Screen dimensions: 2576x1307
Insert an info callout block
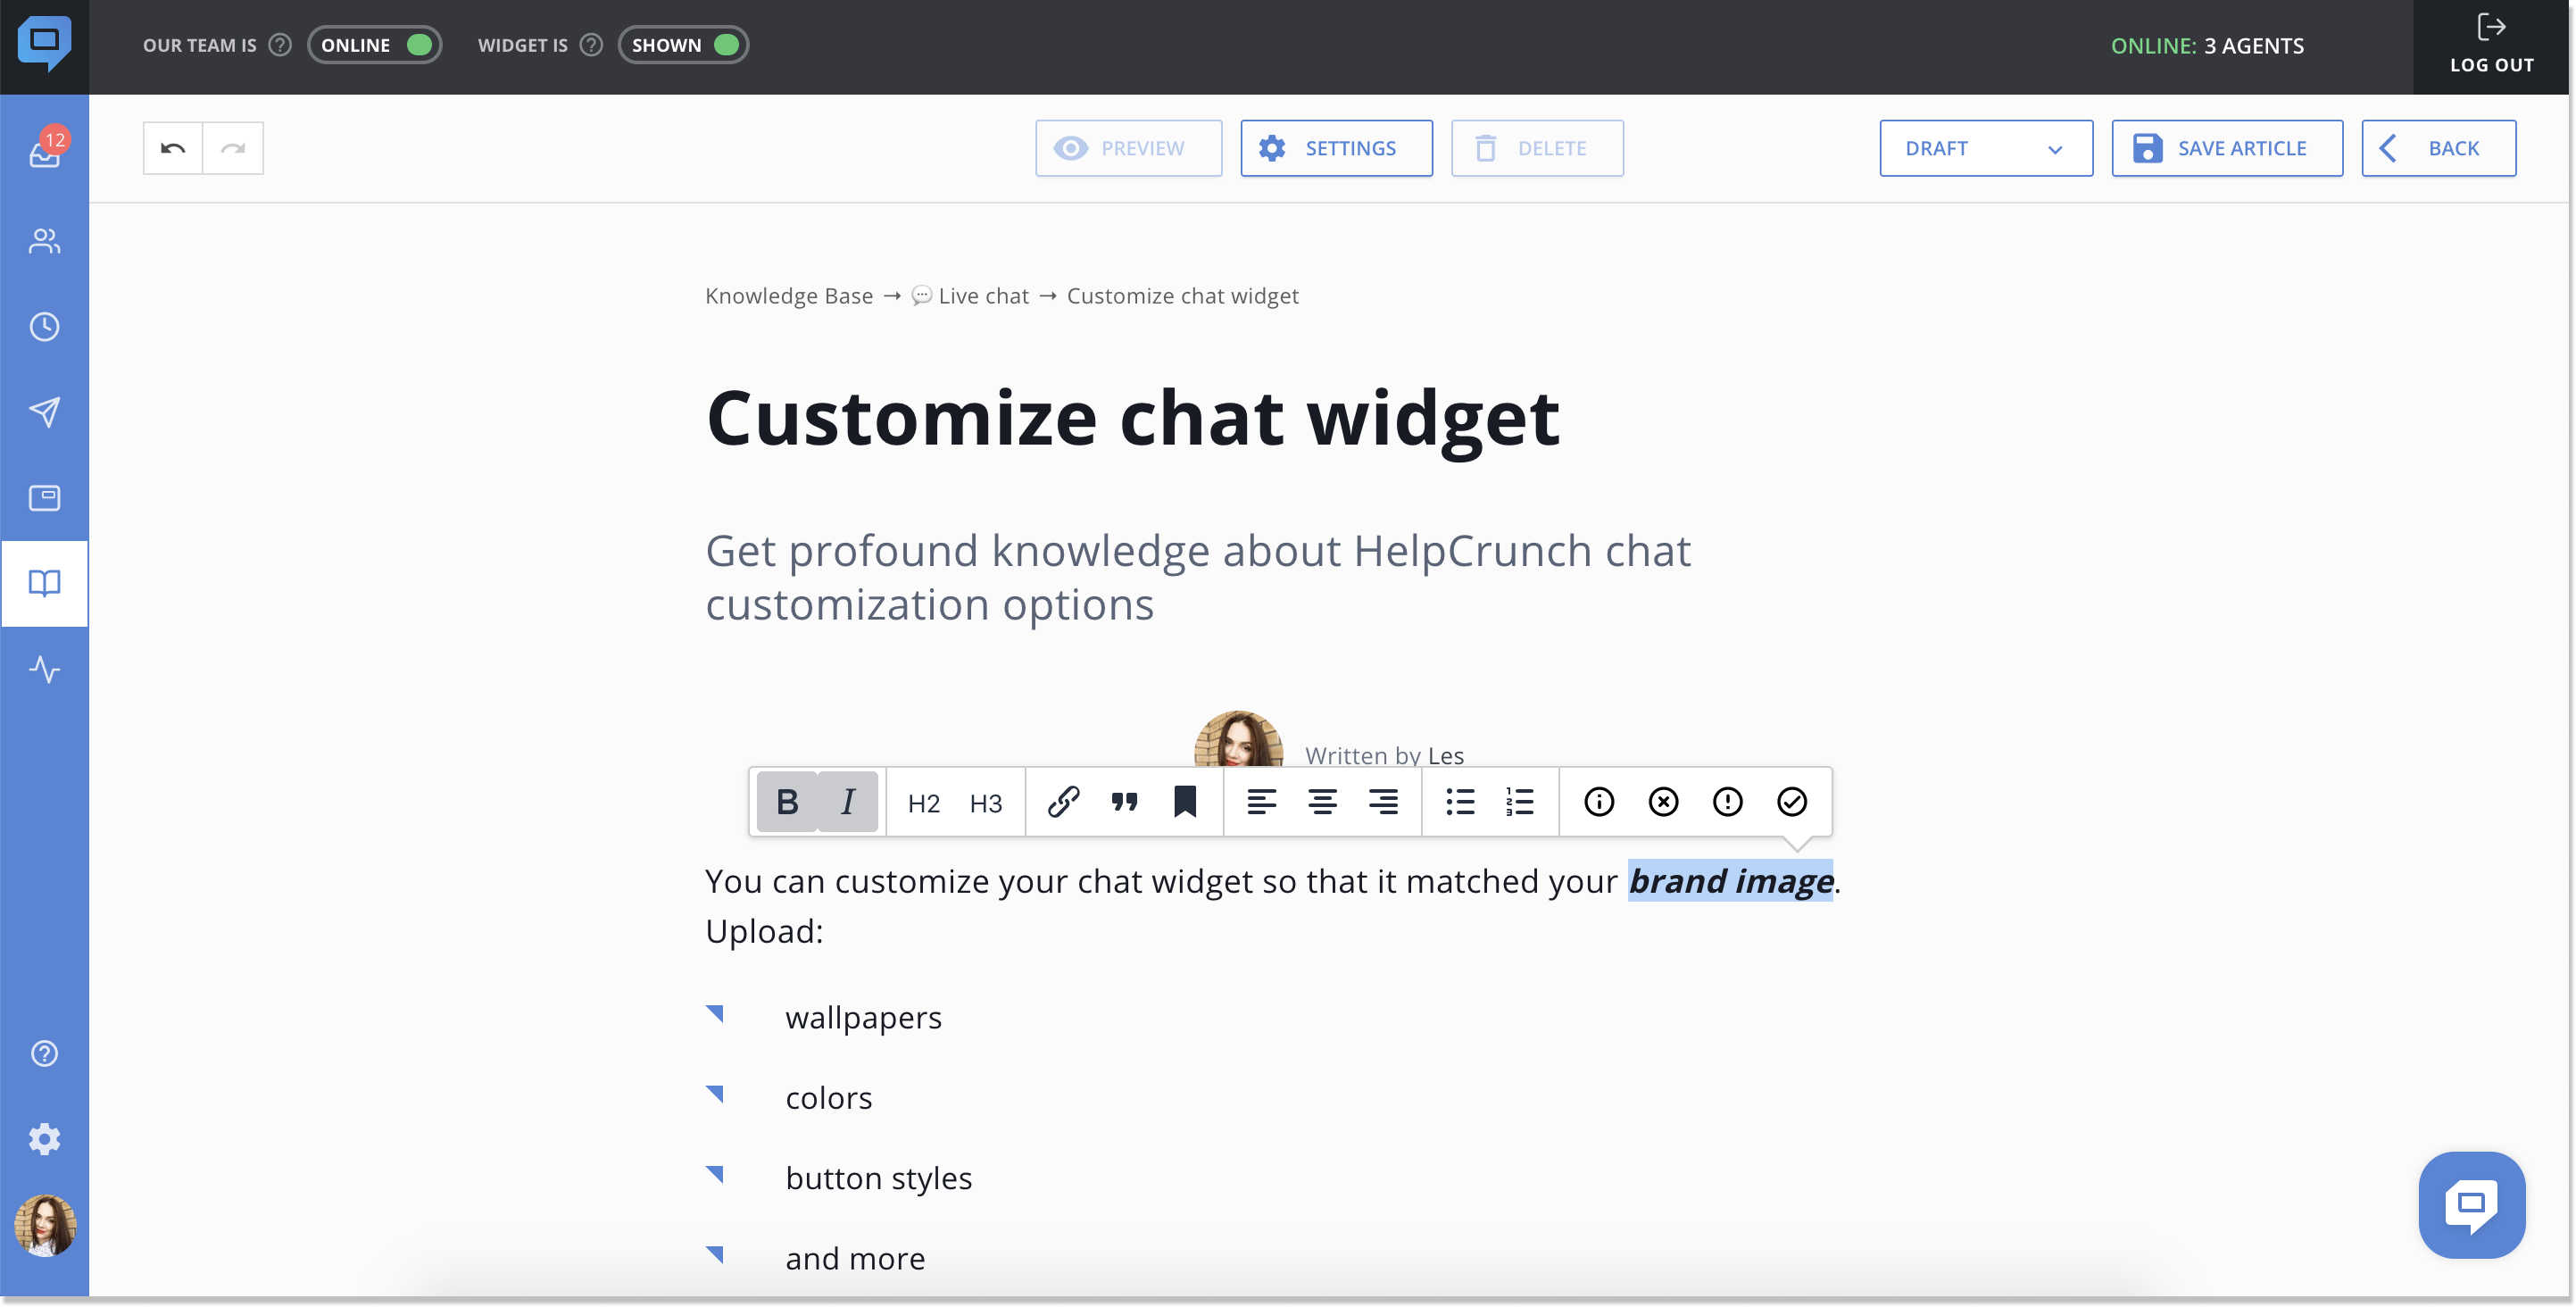point(1599,802)
